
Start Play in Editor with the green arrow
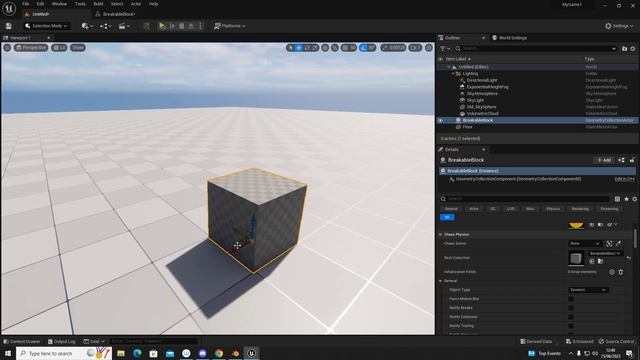[162, 26]
